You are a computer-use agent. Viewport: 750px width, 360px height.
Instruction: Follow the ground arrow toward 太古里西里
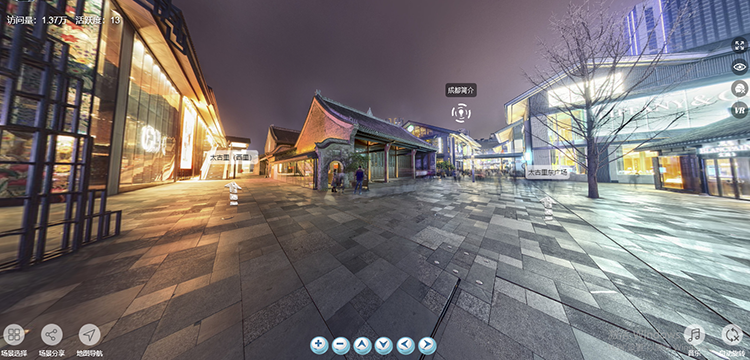[x=233, y=193]
